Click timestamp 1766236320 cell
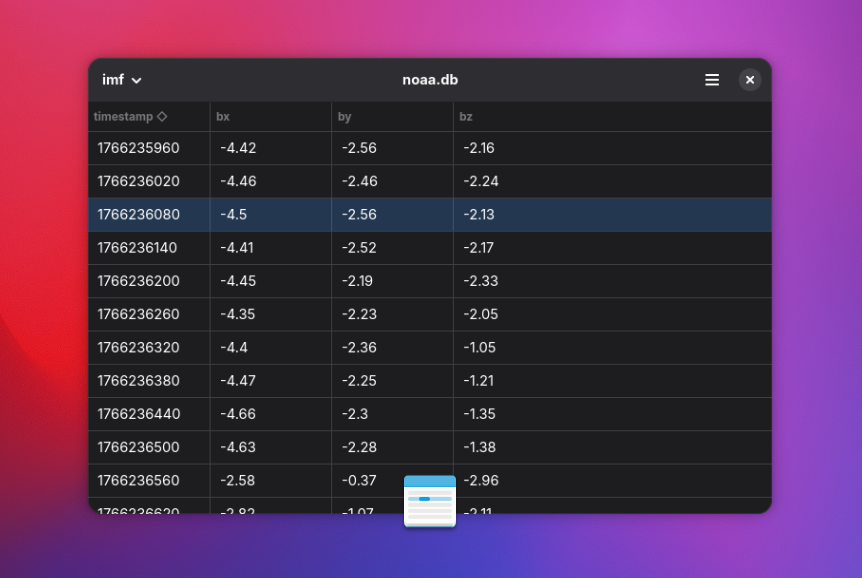862x578 pixels. click(139, 347)
